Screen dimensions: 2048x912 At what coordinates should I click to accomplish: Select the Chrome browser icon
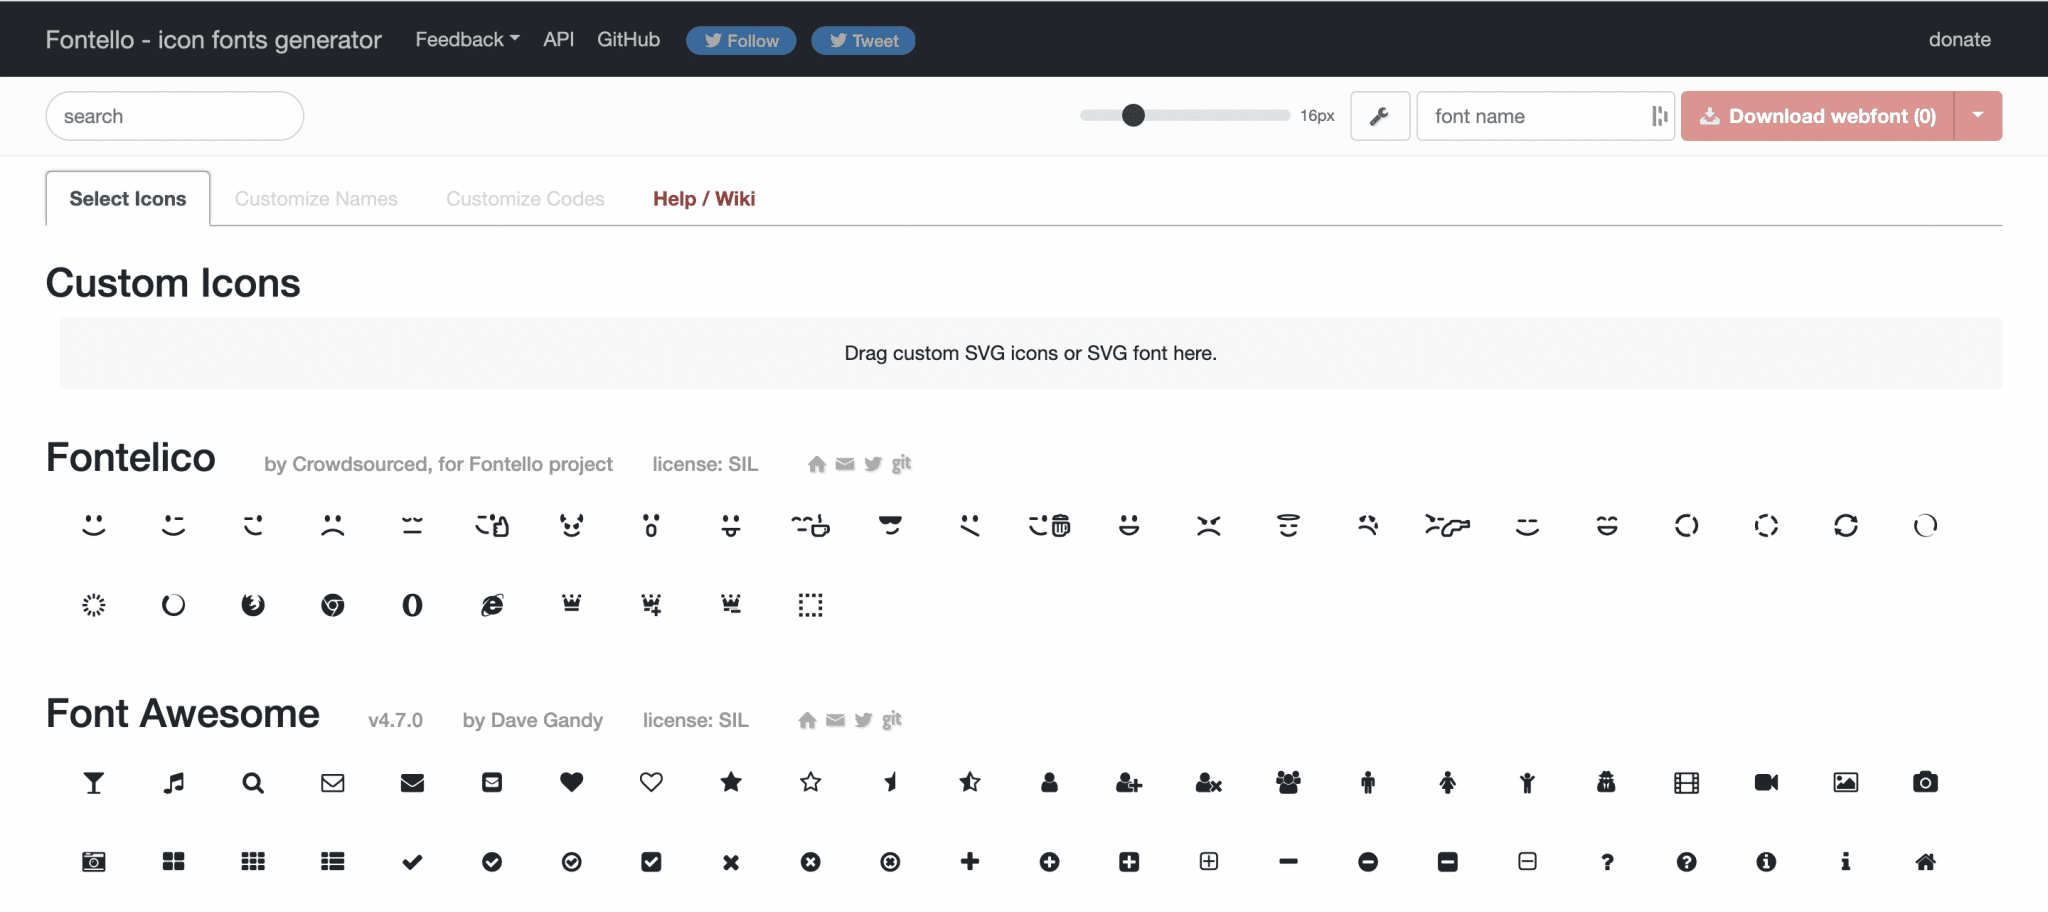tap(332, 605)
